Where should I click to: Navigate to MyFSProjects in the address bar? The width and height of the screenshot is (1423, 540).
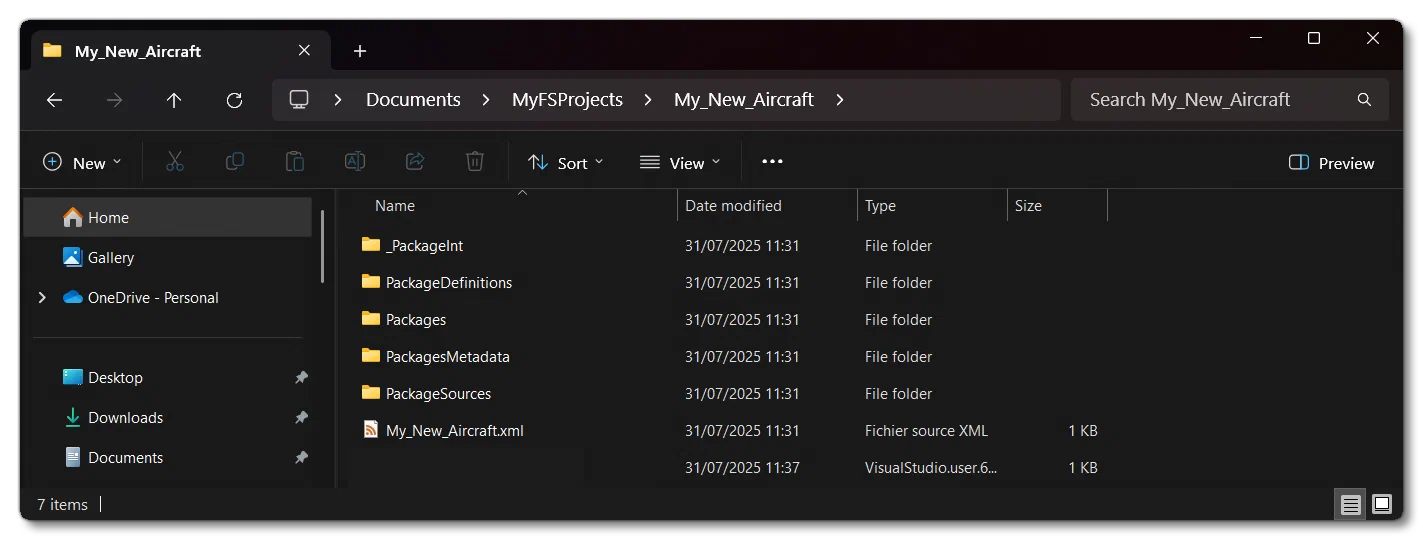click(567, 100)
